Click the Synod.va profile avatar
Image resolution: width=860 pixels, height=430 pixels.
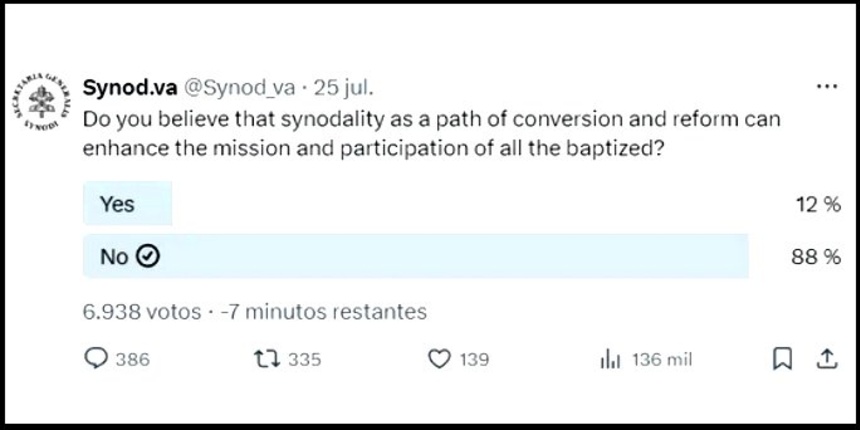pos(42,101)
